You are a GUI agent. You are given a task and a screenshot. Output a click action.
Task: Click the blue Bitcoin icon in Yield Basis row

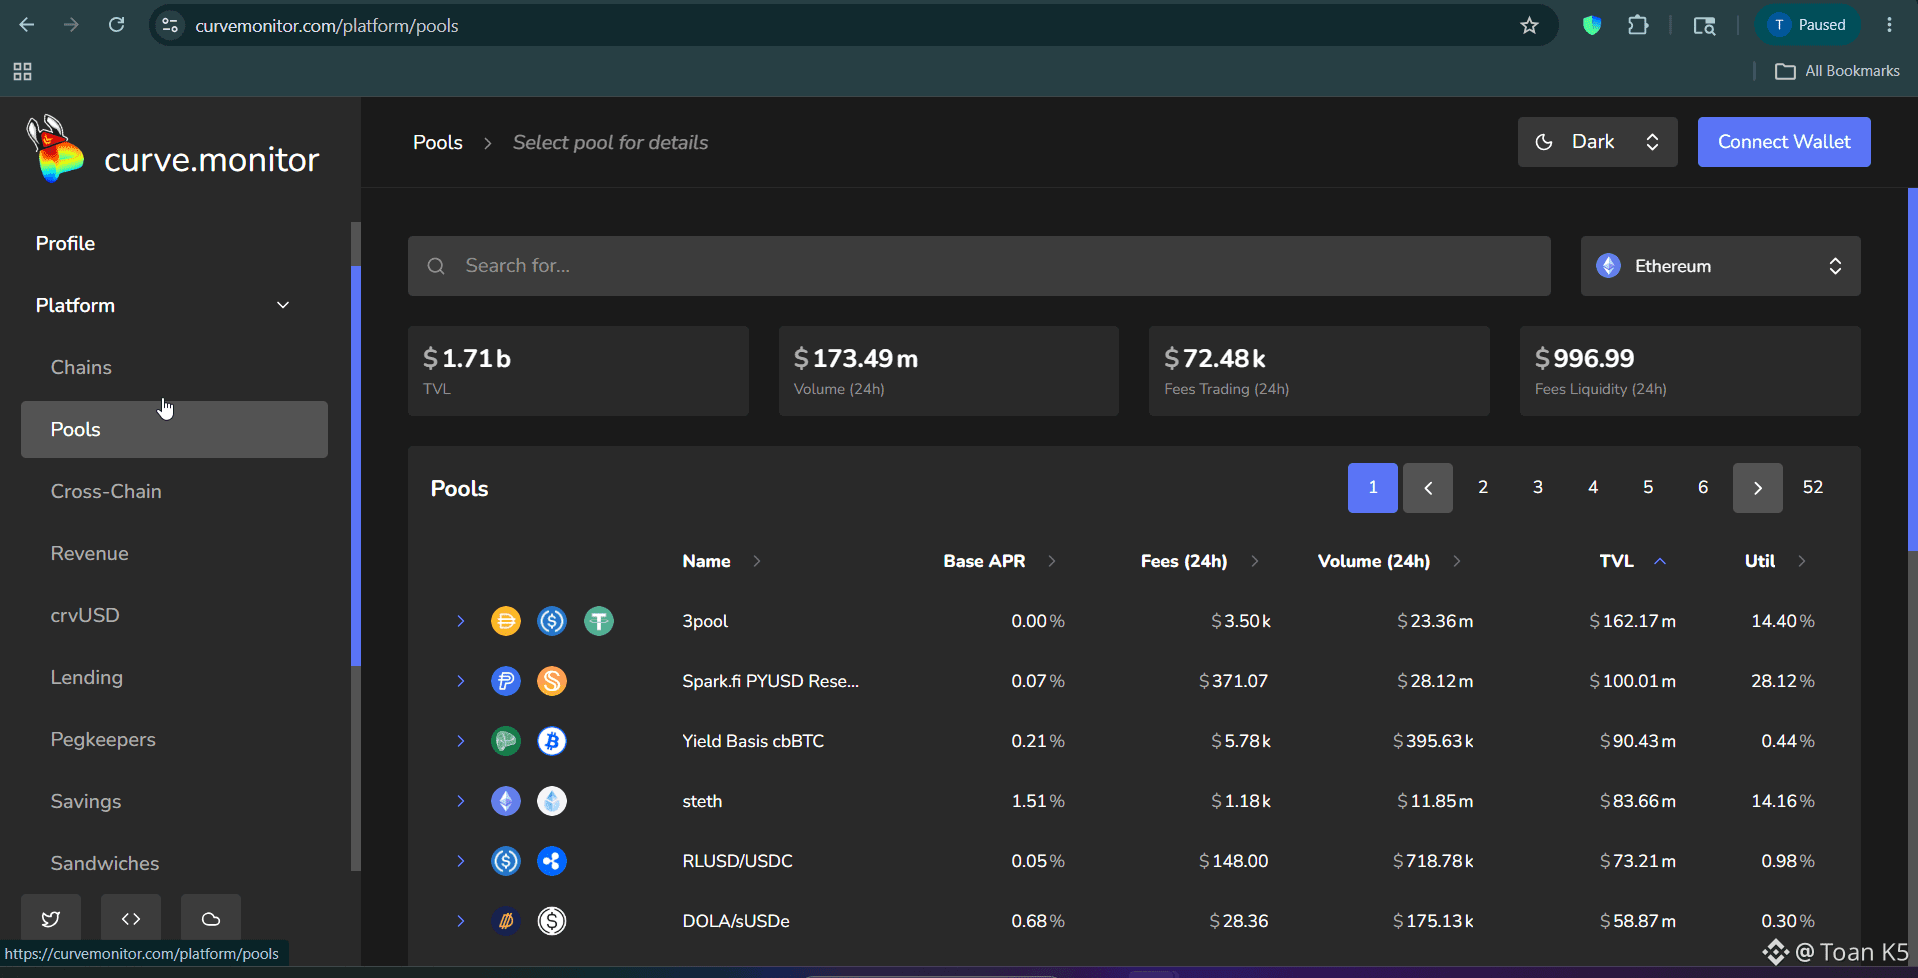552,741
